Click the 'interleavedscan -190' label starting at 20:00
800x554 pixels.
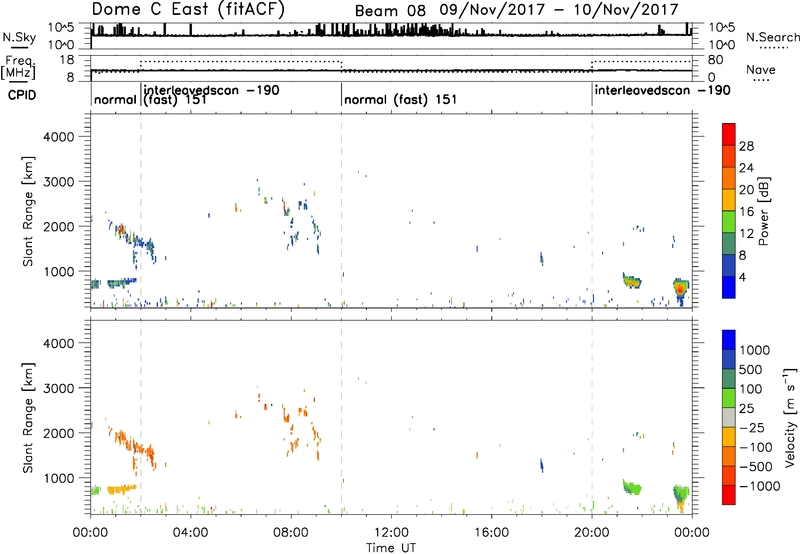coord(662,91)
